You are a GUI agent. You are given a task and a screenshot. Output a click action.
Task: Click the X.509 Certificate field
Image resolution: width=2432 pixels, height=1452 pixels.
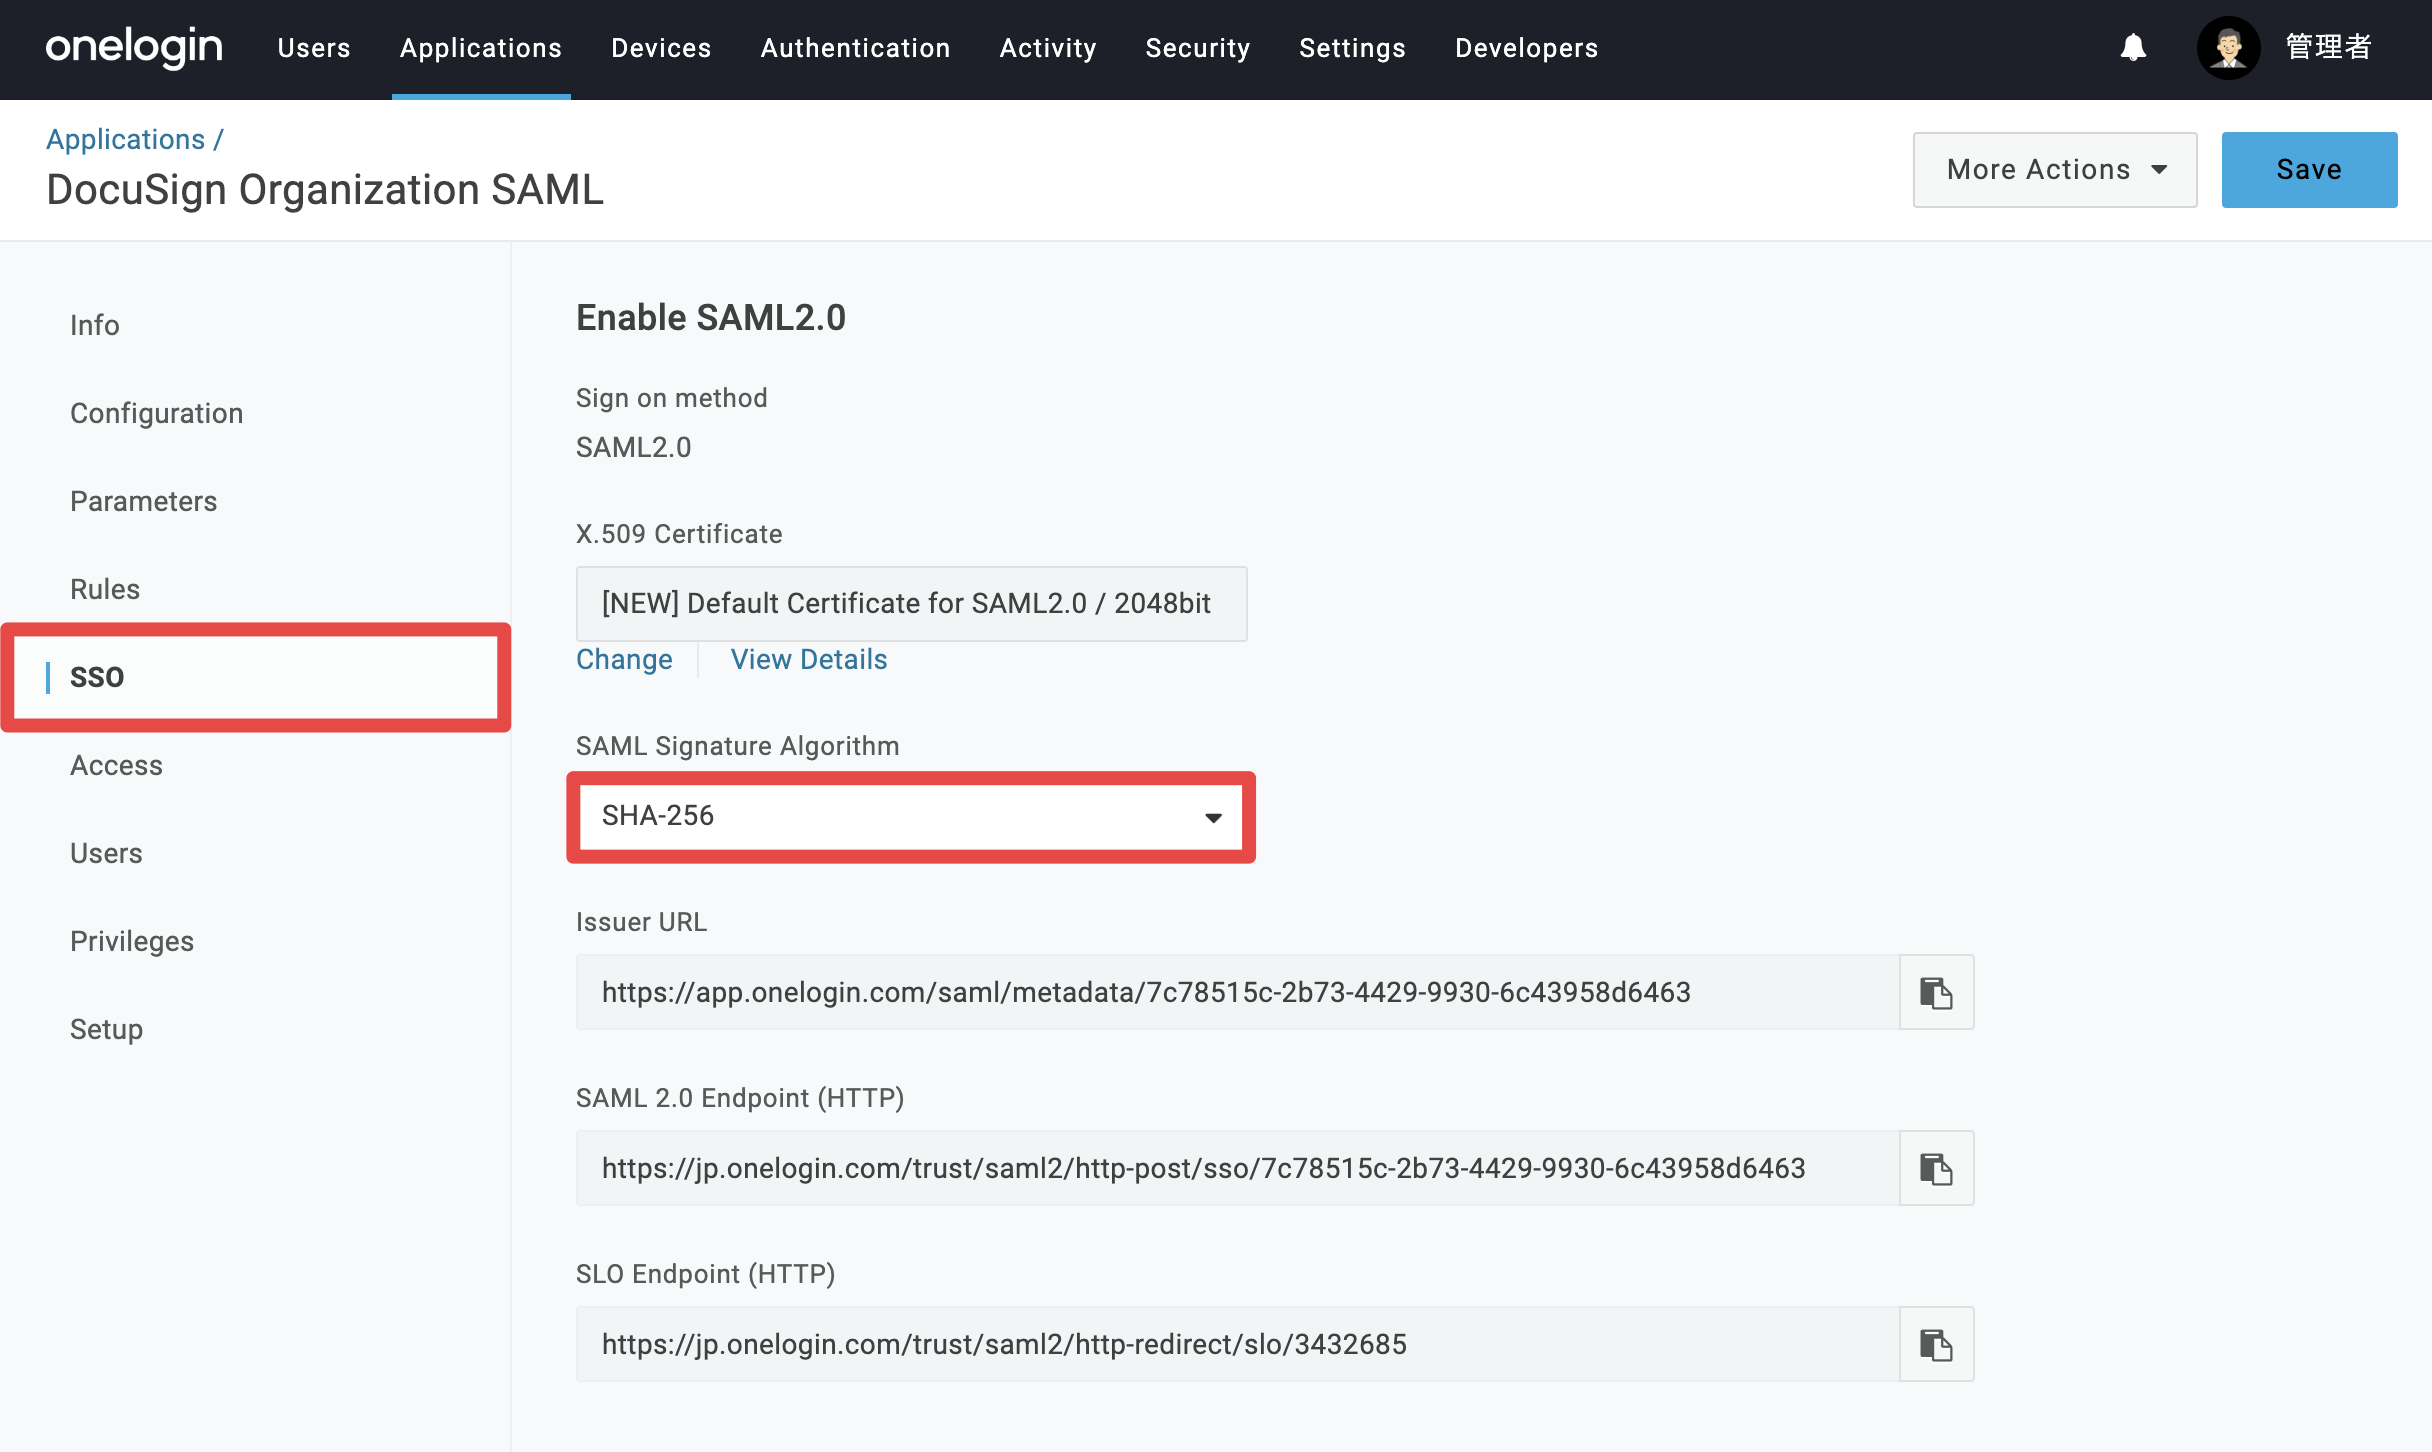[911, 604]
